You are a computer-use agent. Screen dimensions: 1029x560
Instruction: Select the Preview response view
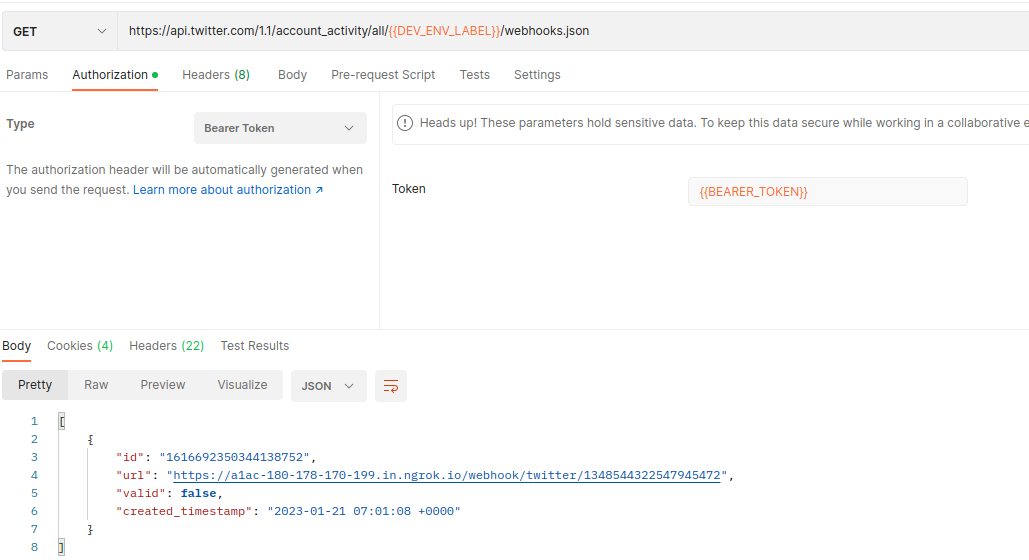163,385
